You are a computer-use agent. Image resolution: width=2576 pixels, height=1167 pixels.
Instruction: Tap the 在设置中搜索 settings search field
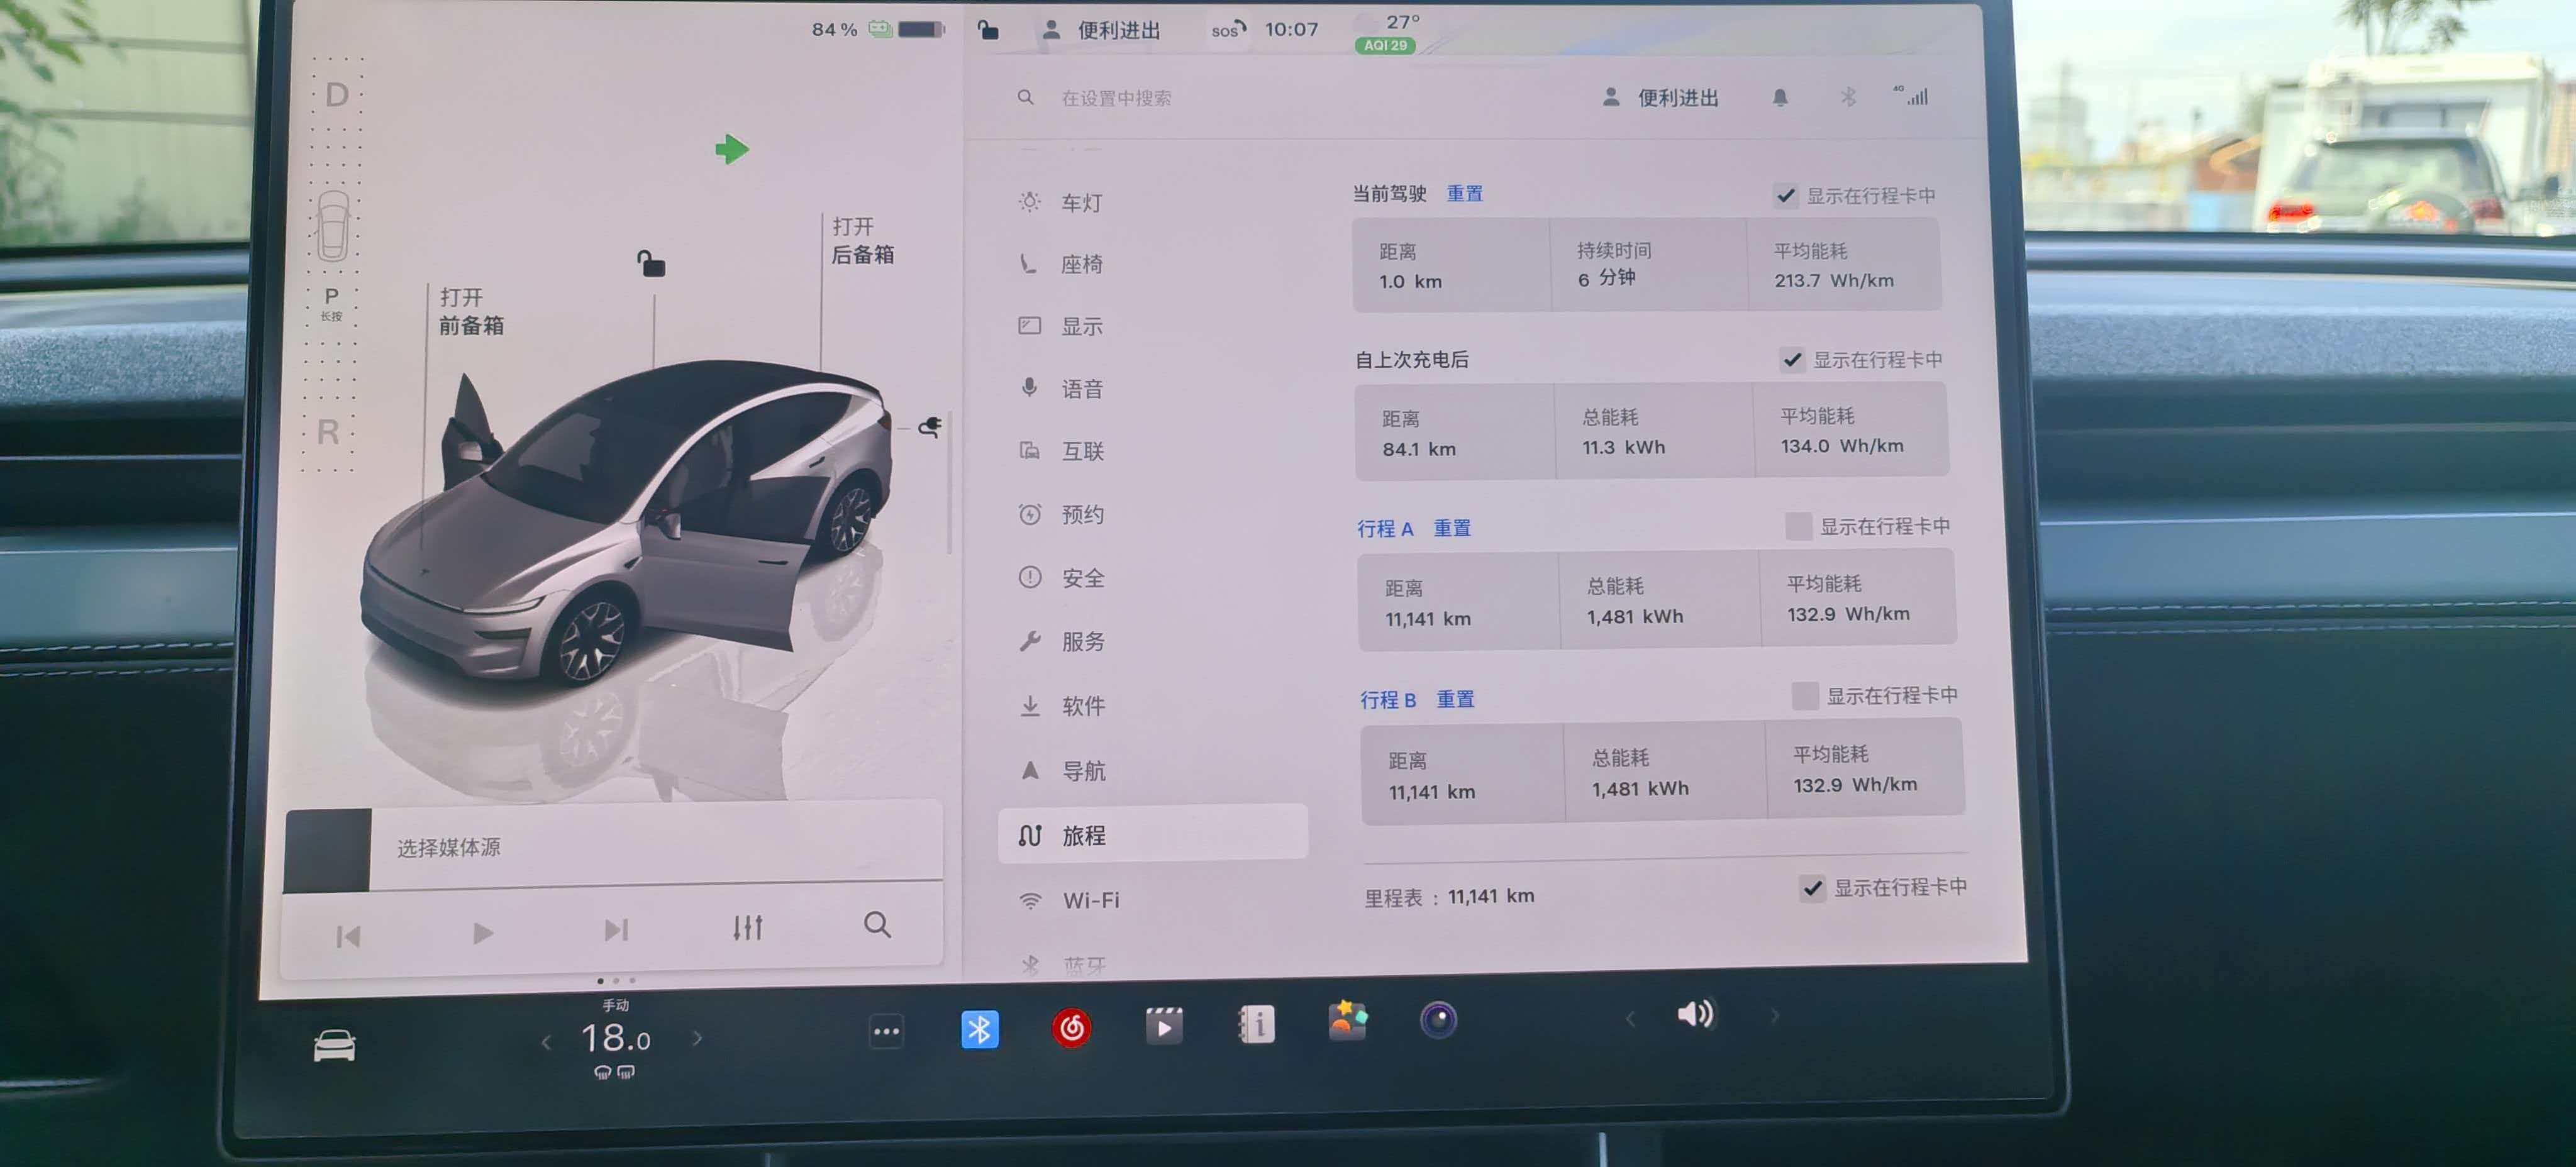pos(1116,98)
